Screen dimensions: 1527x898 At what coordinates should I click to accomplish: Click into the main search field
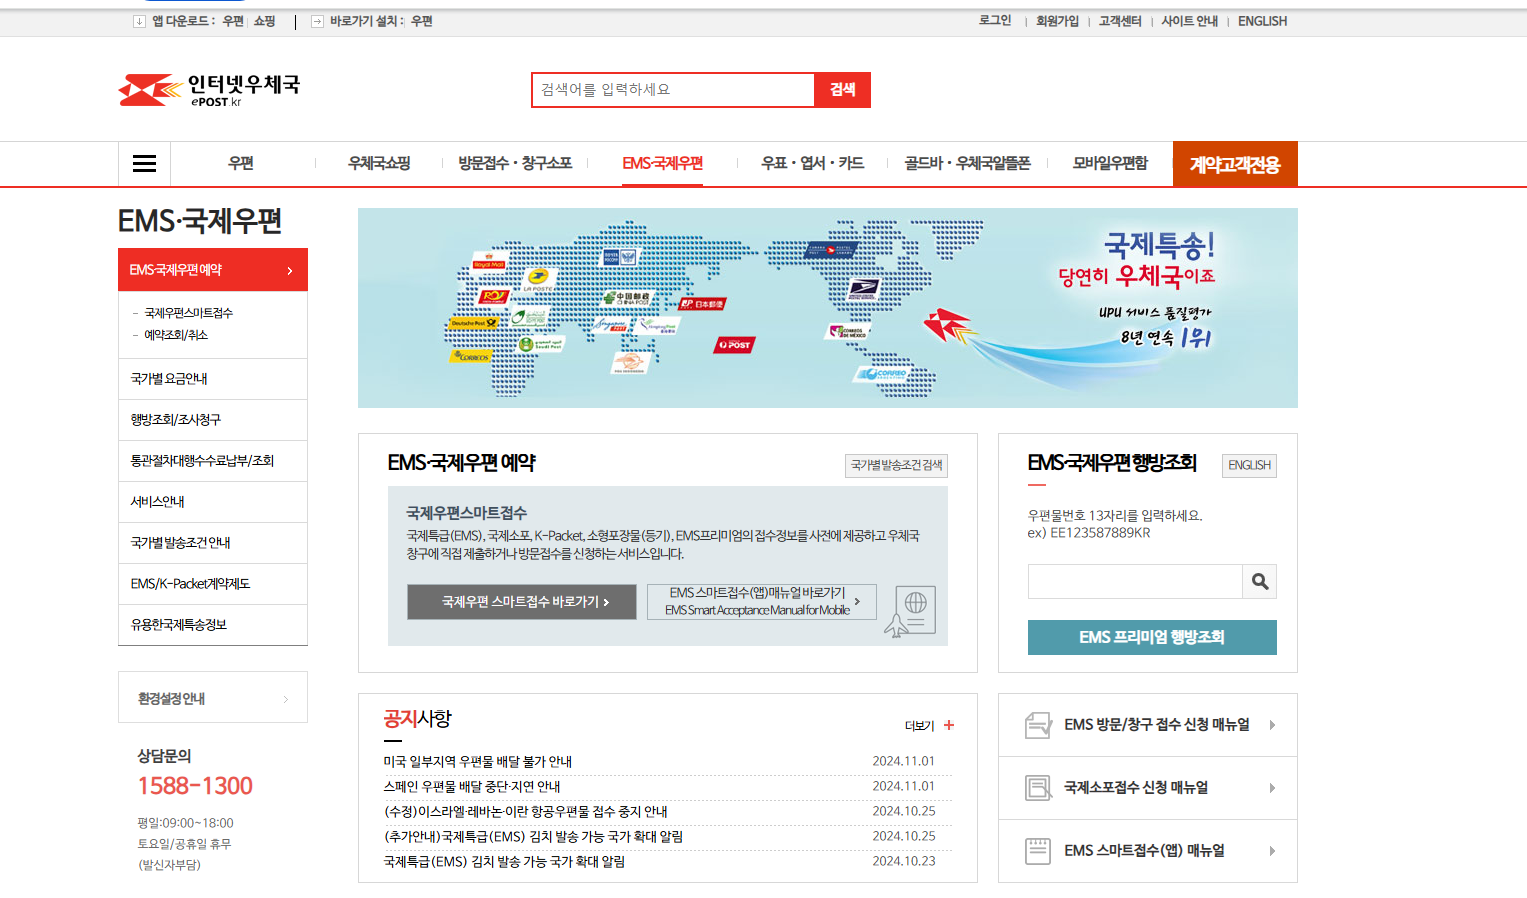(x=674, y=90)
